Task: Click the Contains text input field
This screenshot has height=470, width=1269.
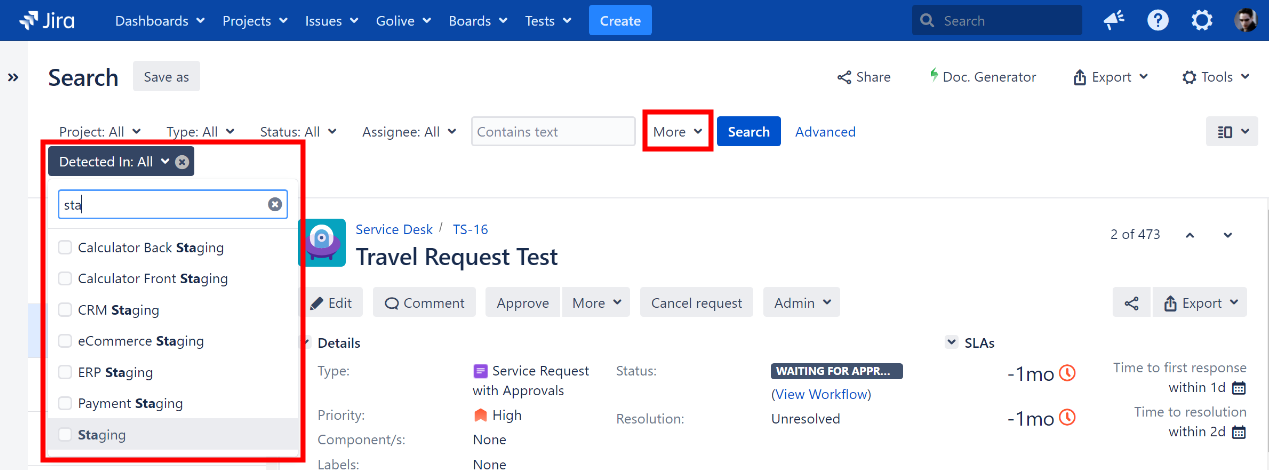Action: [553, 132]
